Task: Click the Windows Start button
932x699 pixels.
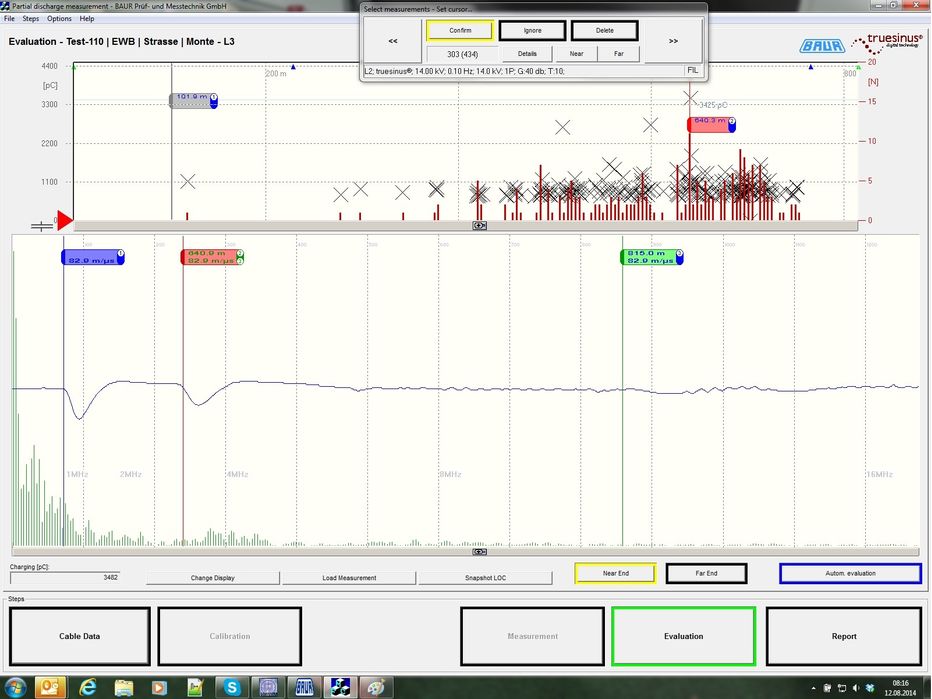Action: point(14,687)
